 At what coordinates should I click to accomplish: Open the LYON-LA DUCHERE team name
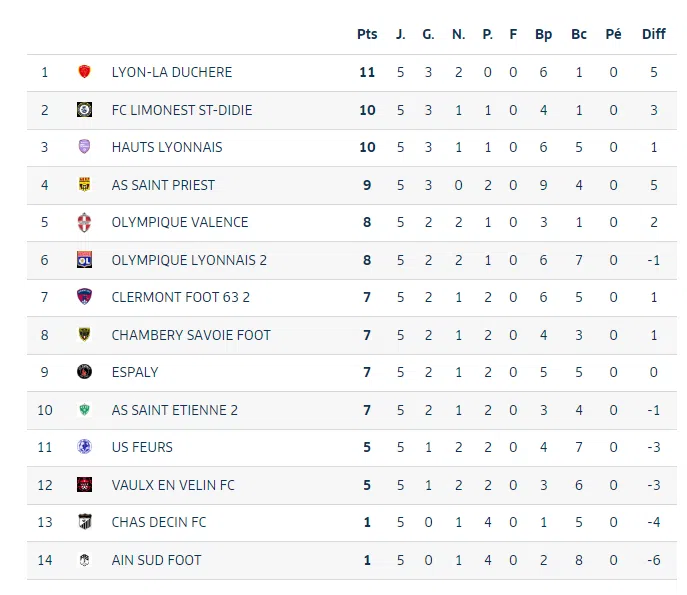tap(171, 72)
